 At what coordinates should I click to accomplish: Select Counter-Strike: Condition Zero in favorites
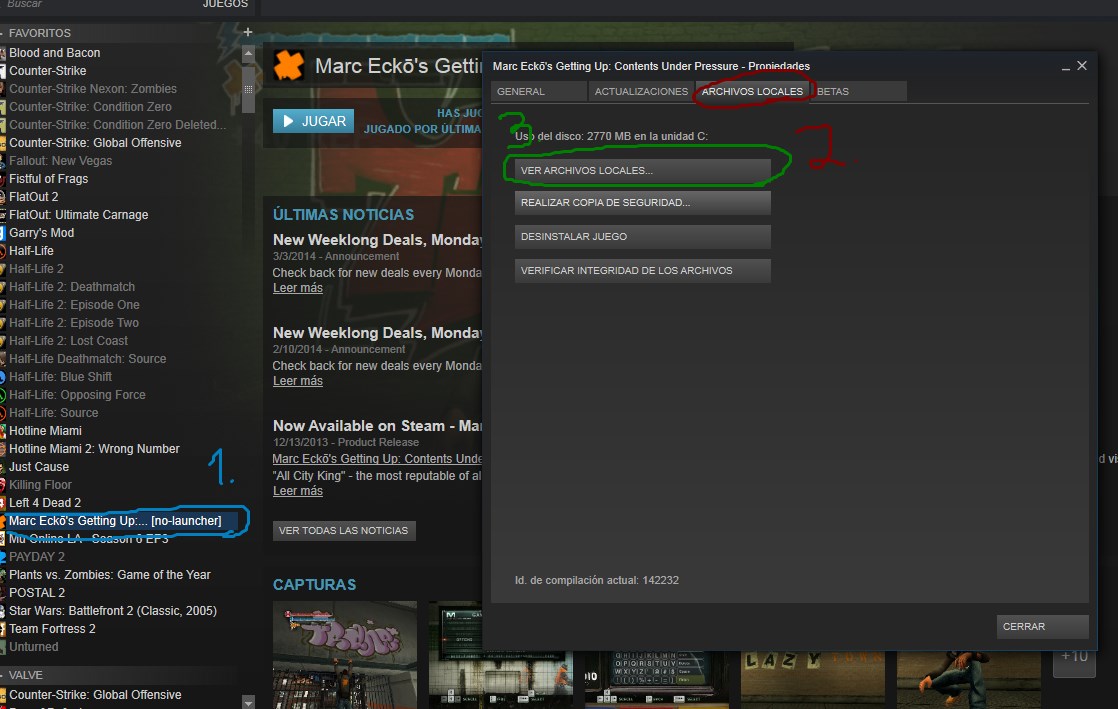pos(91,106)
